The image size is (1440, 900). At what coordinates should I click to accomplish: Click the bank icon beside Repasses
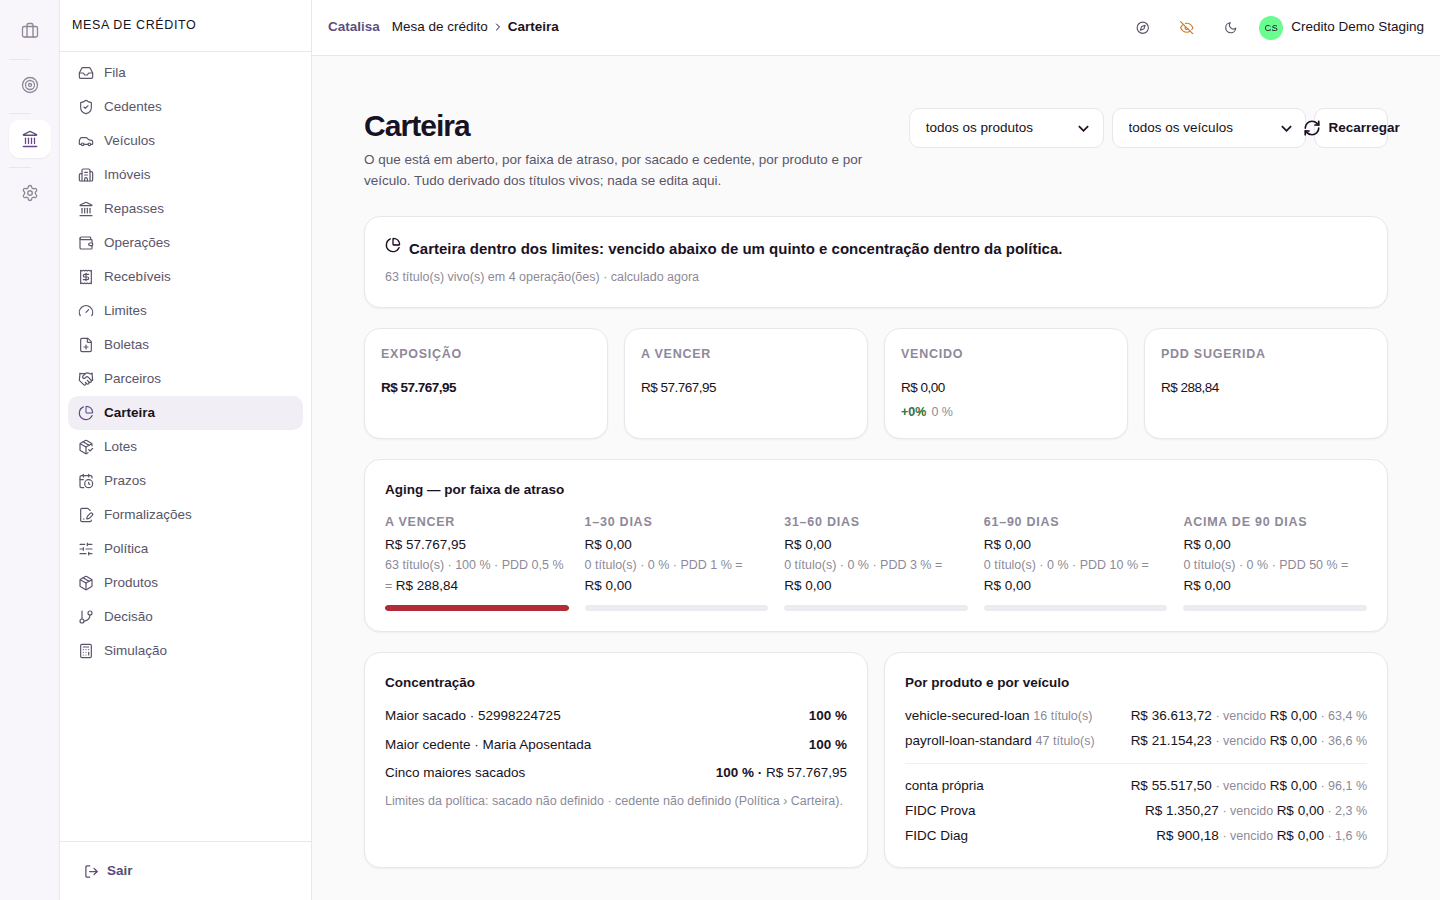point(86,209)
